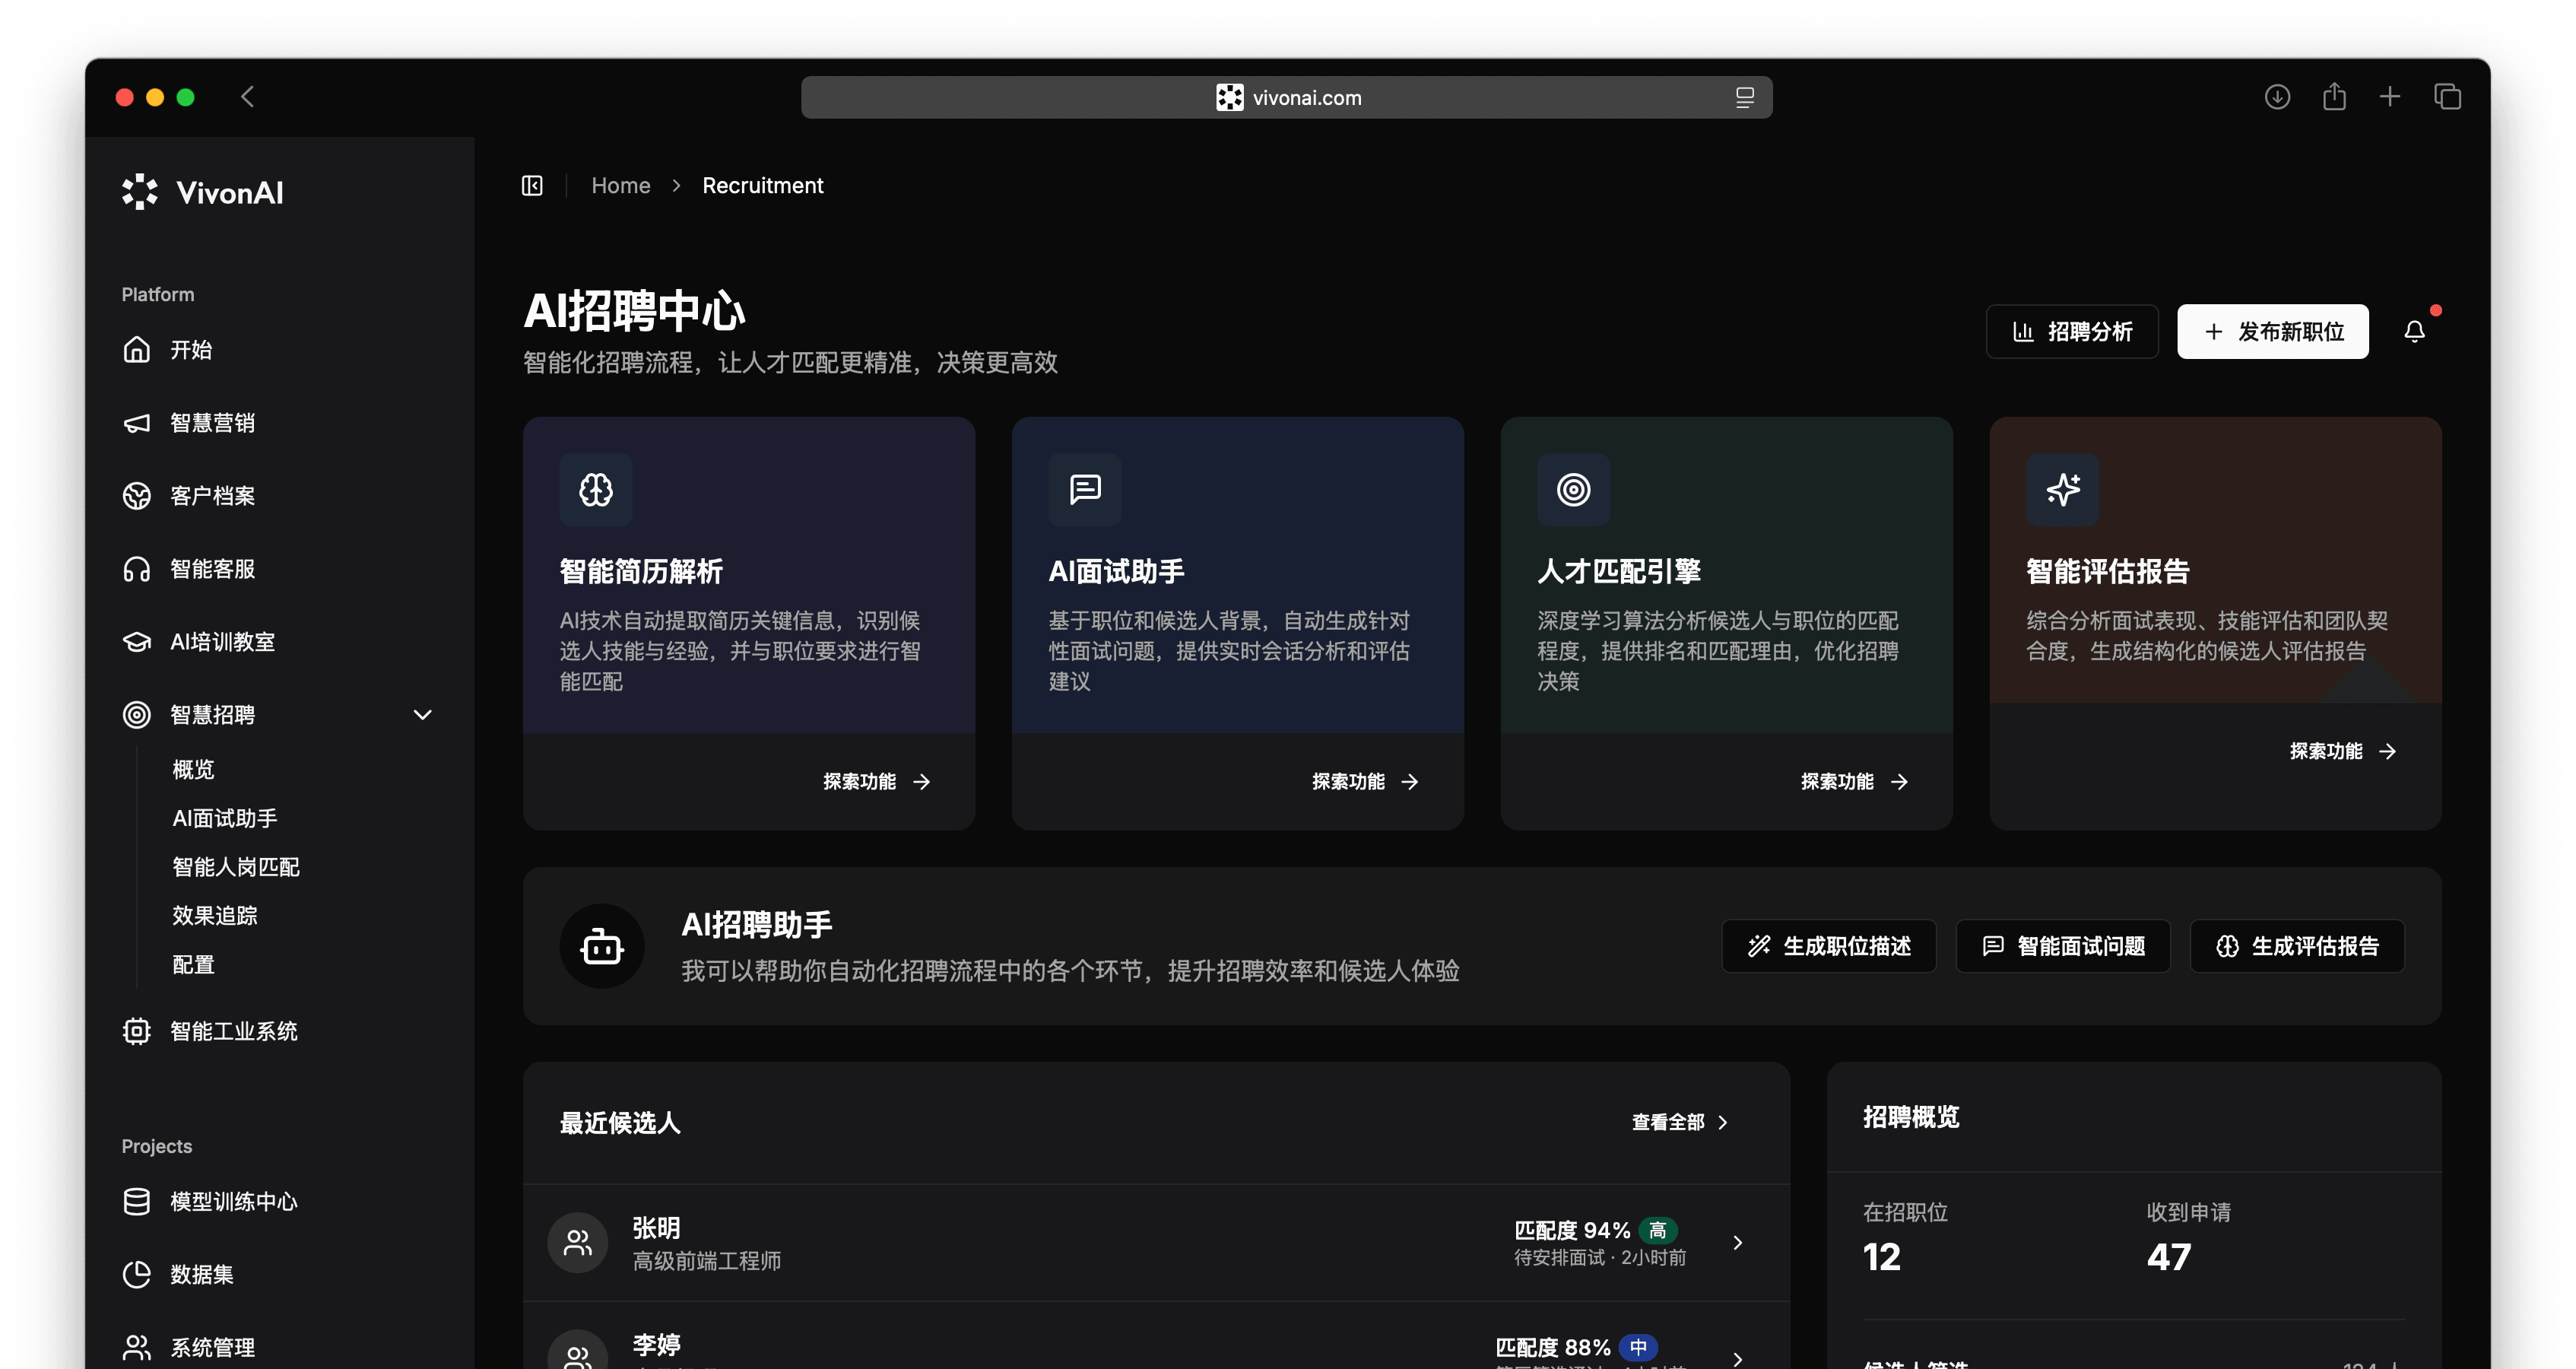This screenshot has width=2576, height=1369.
Task: Open the 系统管理 icon
Action: coord(137,1347)
